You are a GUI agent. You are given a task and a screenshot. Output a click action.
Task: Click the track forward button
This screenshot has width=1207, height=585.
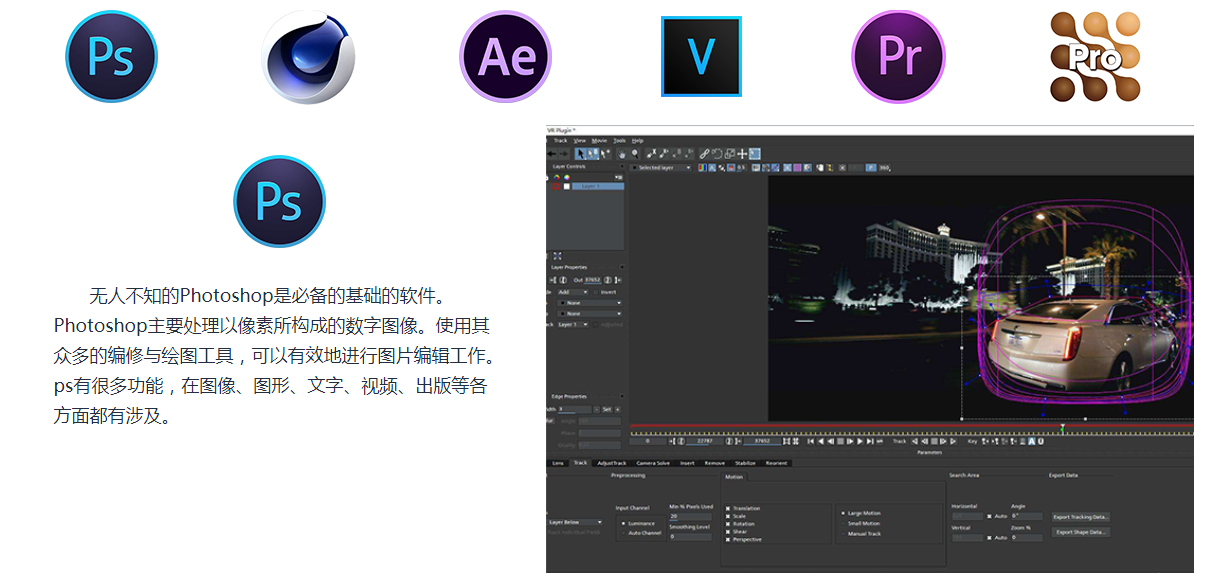pyautogui.click(x=953, y=441)
